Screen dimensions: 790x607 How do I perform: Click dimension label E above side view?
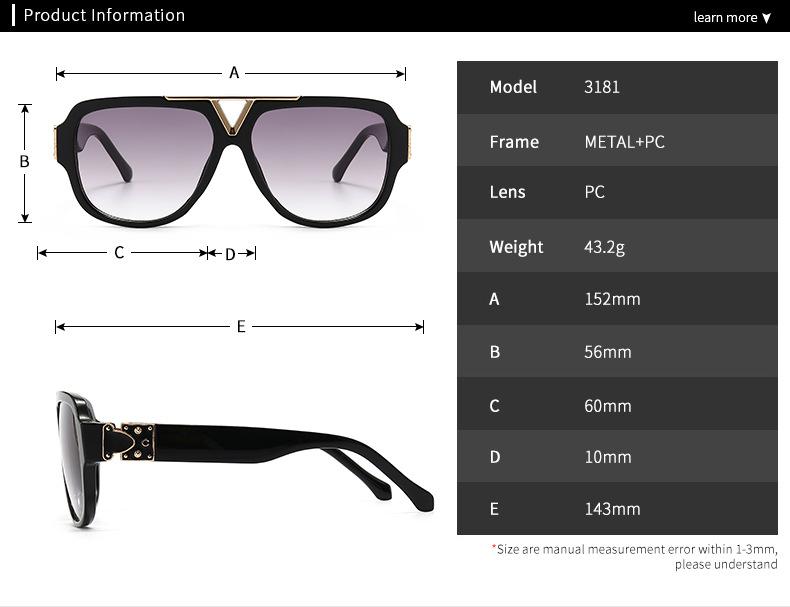coord(241,326)
